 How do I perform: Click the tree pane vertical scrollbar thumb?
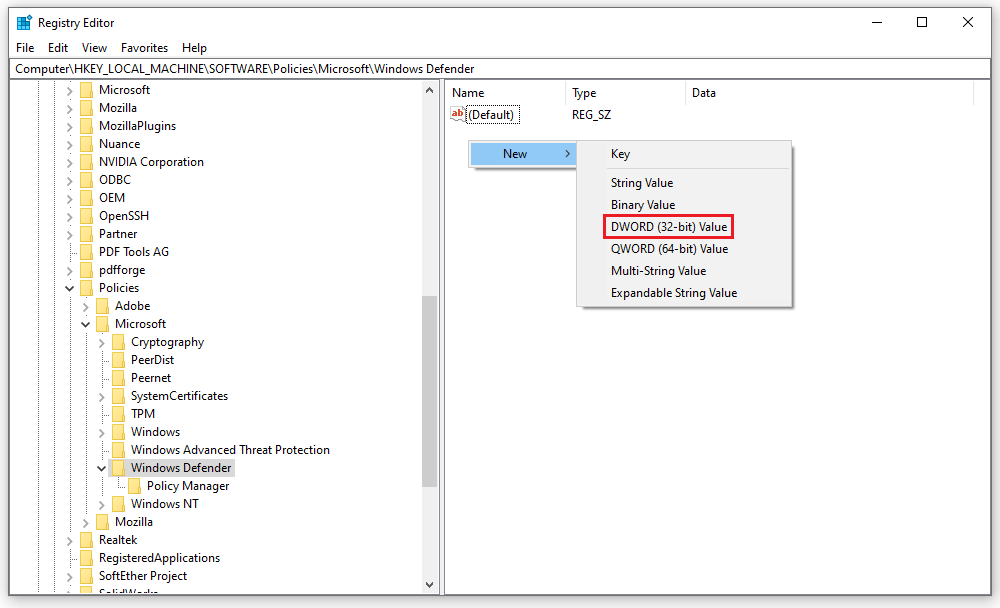click(x=429, y=392)
